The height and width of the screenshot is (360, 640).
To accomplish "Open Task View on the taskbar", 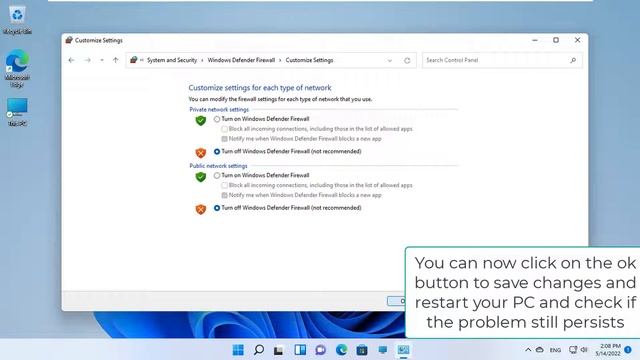I will pos(279,350).
